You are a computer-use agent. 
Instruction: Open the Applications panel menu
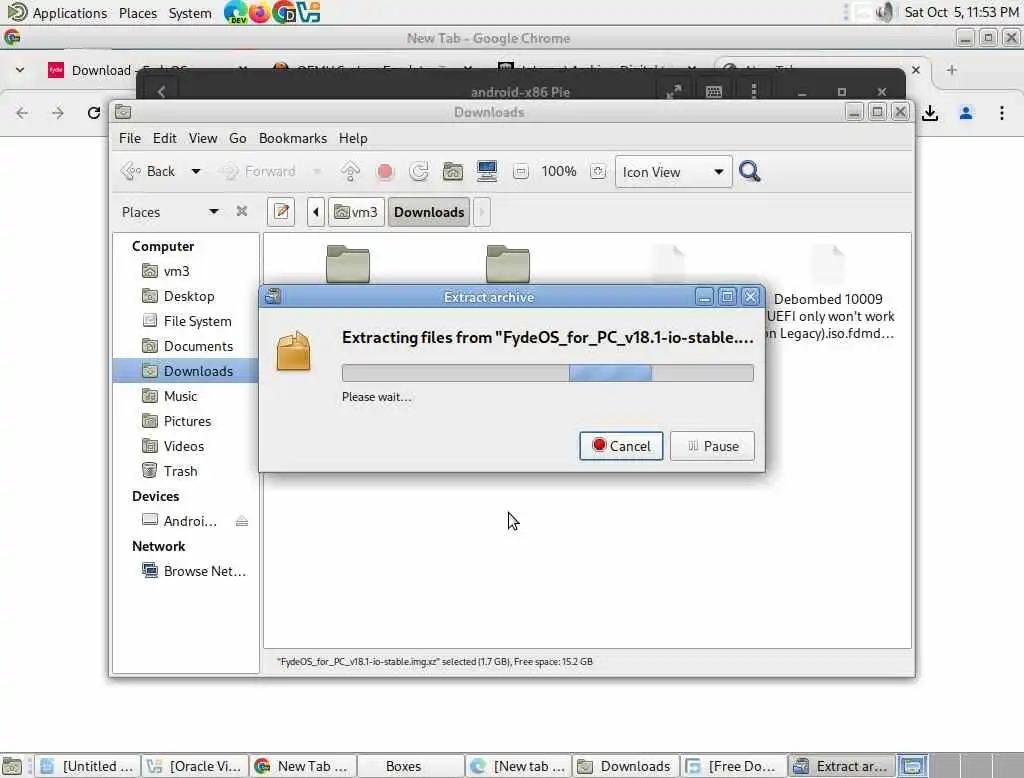tap(70, 13)
